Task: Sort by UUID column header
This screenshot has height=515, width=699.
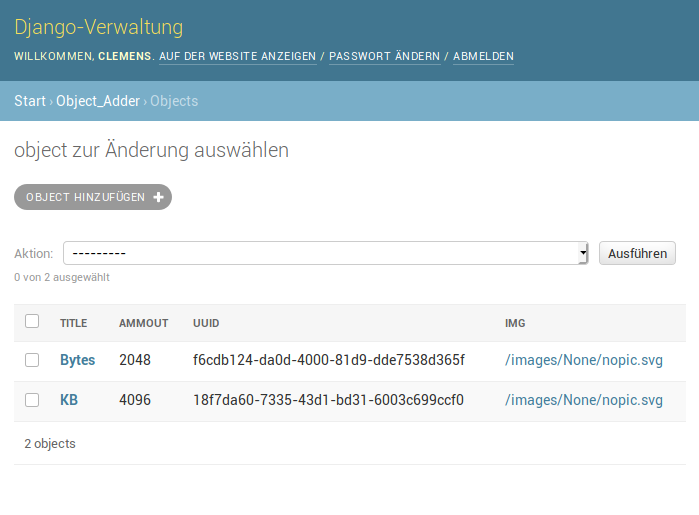Action: tap(206, 323)
